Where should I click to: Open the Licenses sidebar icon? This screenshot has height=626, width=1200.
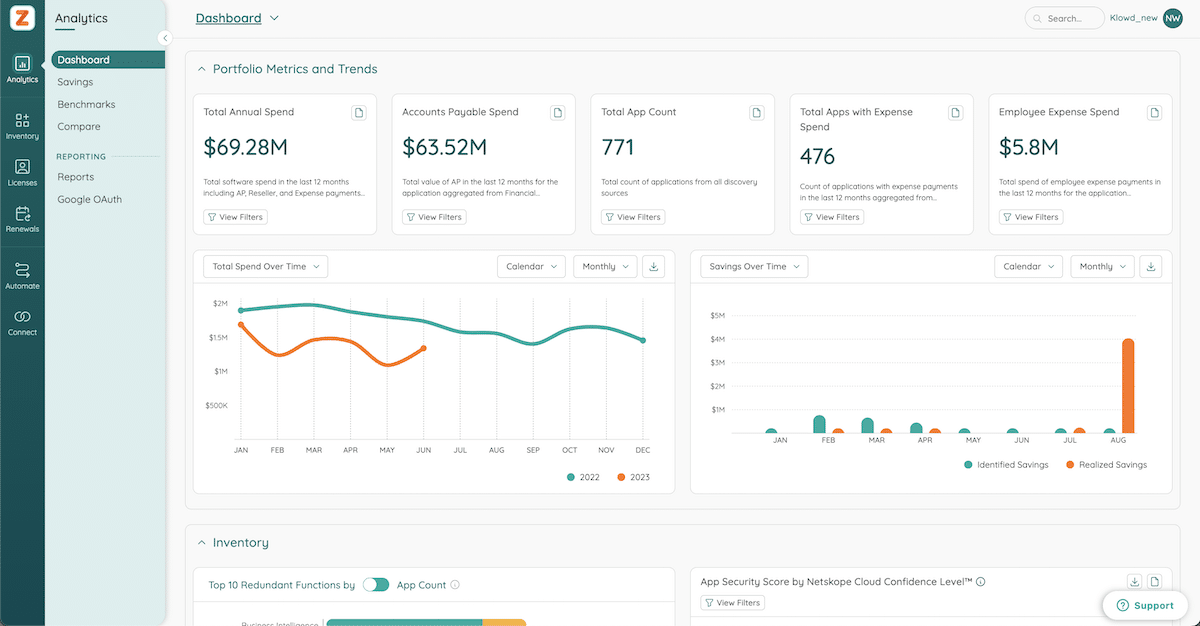point(22,170)
